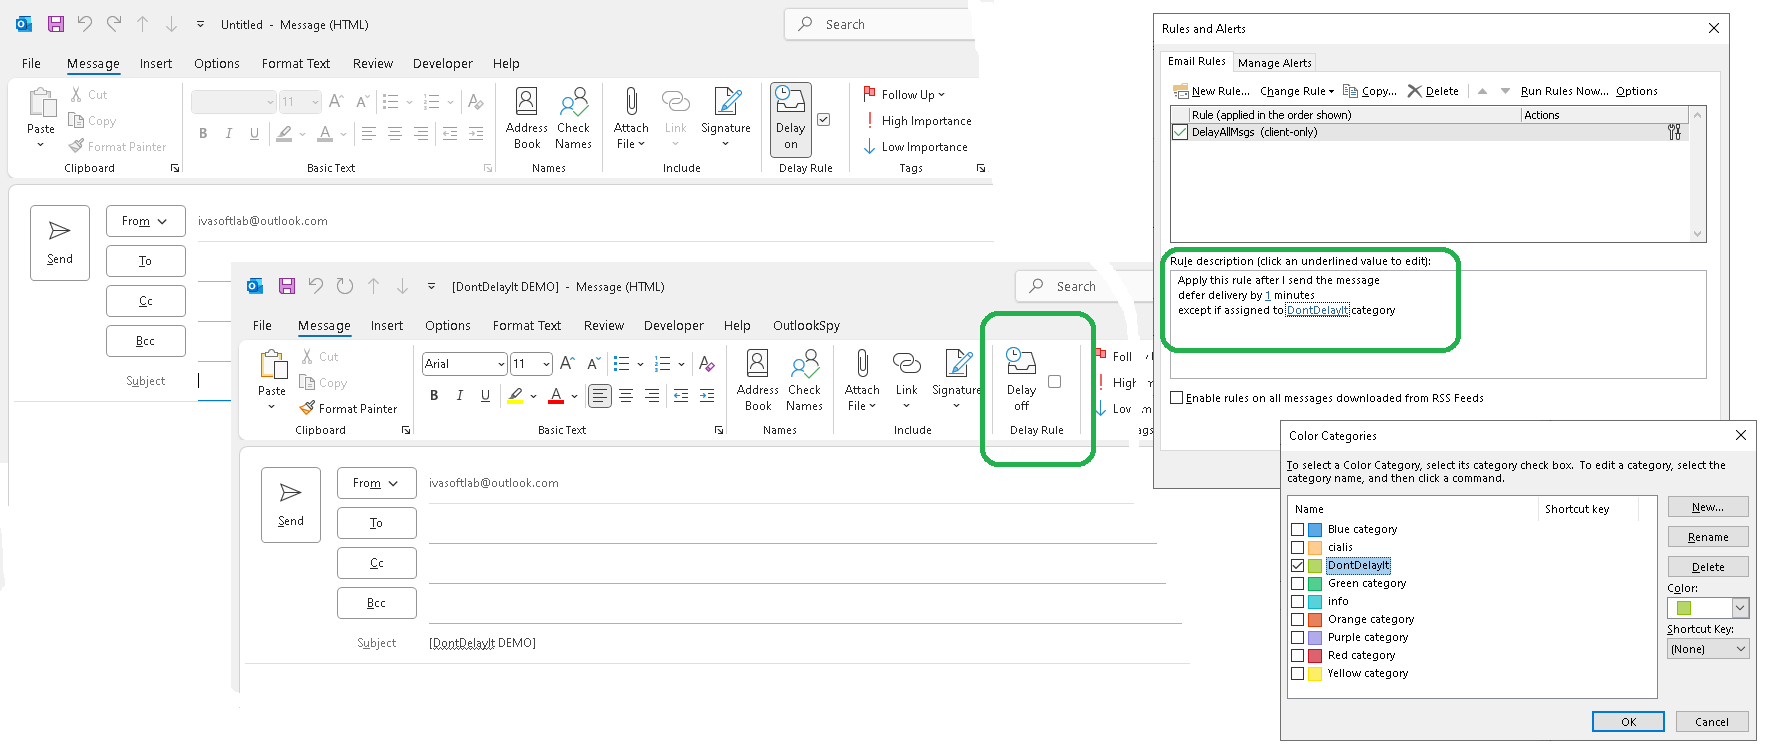The width and height of the screenshot is (1769, 752).
Task: Open Color dropdown in Color Categories dialog
Action: pyautogui.click(x=1740, y=608)
